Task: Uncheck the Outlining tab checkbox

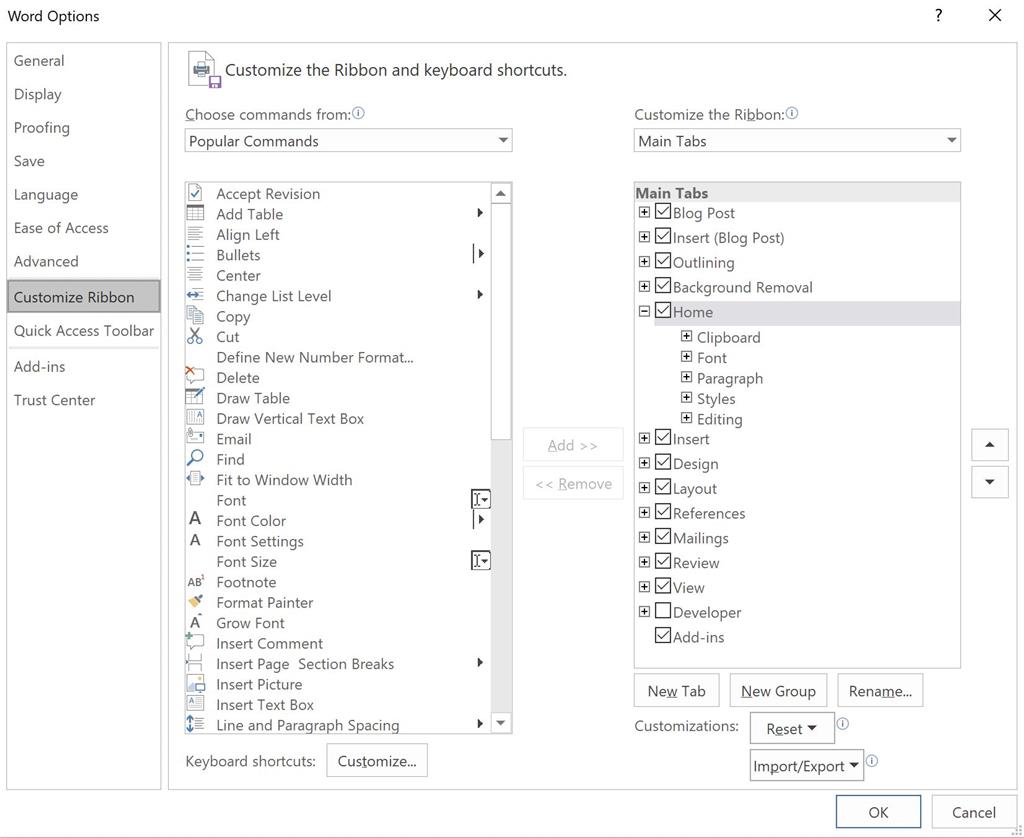Action: (x=663, y=261)
